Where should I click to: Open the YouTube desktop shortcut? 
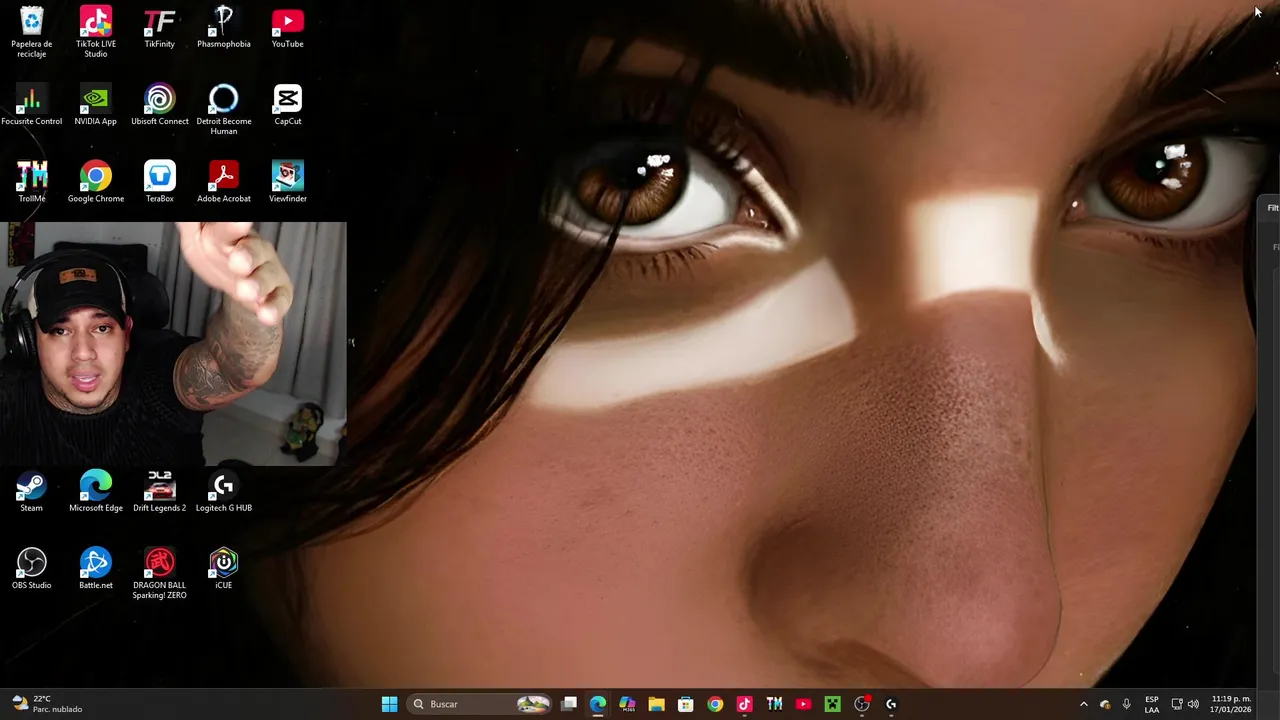click(288, 28)
